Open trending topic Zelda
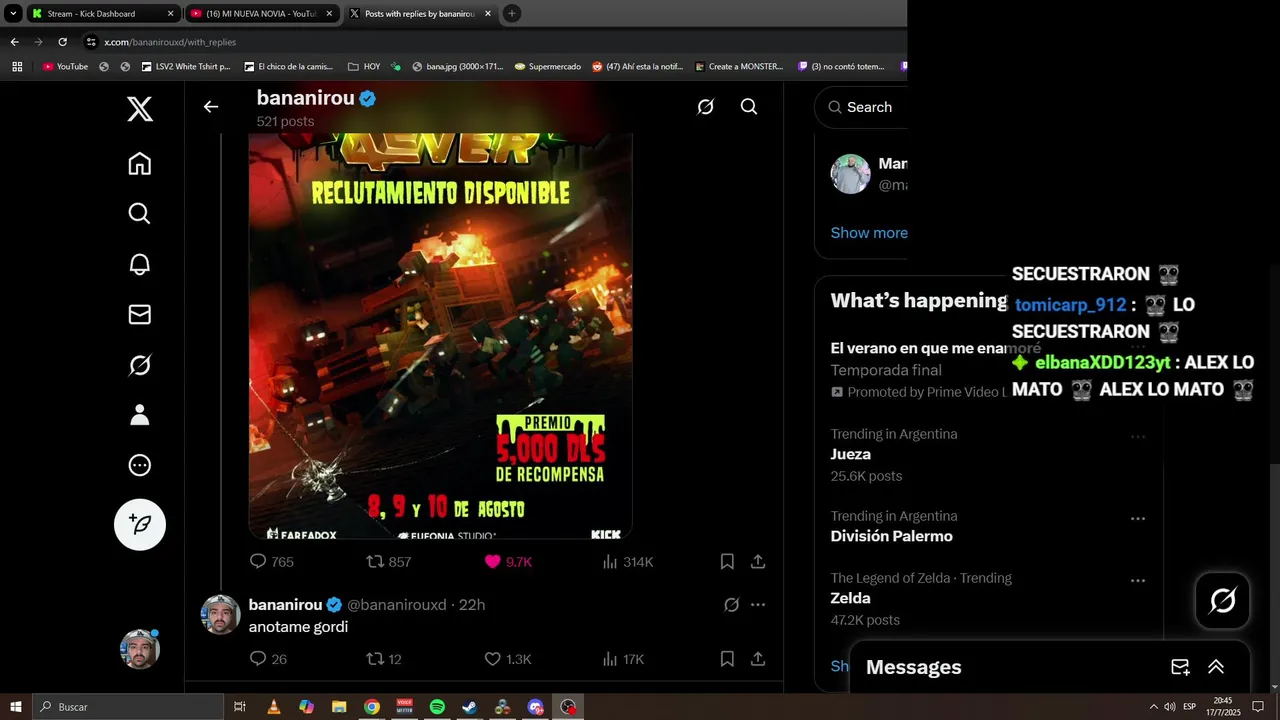Image resolution: width=1280 pixels, height=720 pixels. click(x=850, y=598)
